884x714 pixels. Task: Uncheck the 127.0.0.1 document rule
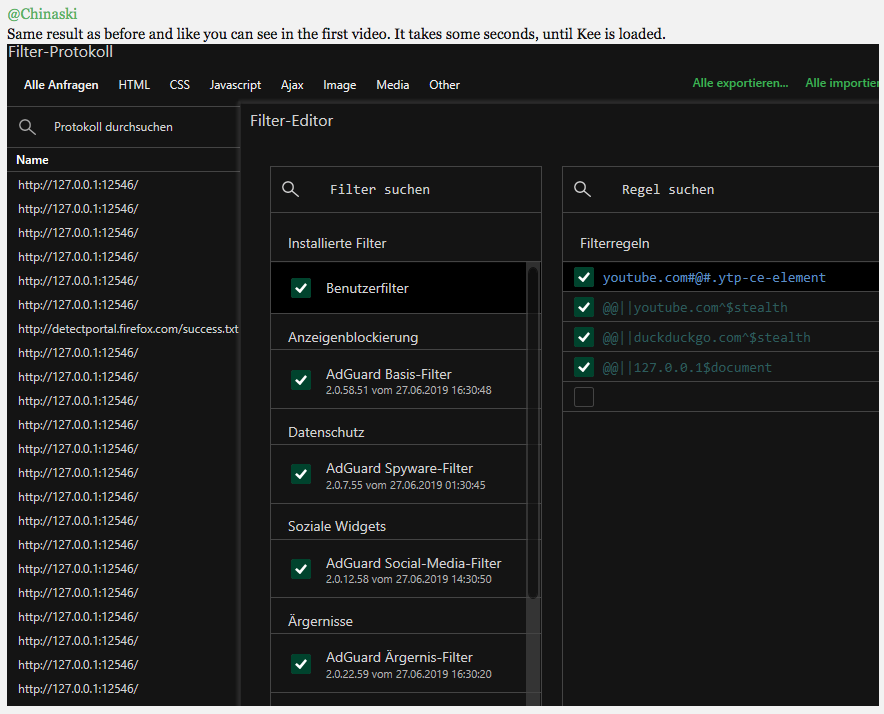(584, 367)
